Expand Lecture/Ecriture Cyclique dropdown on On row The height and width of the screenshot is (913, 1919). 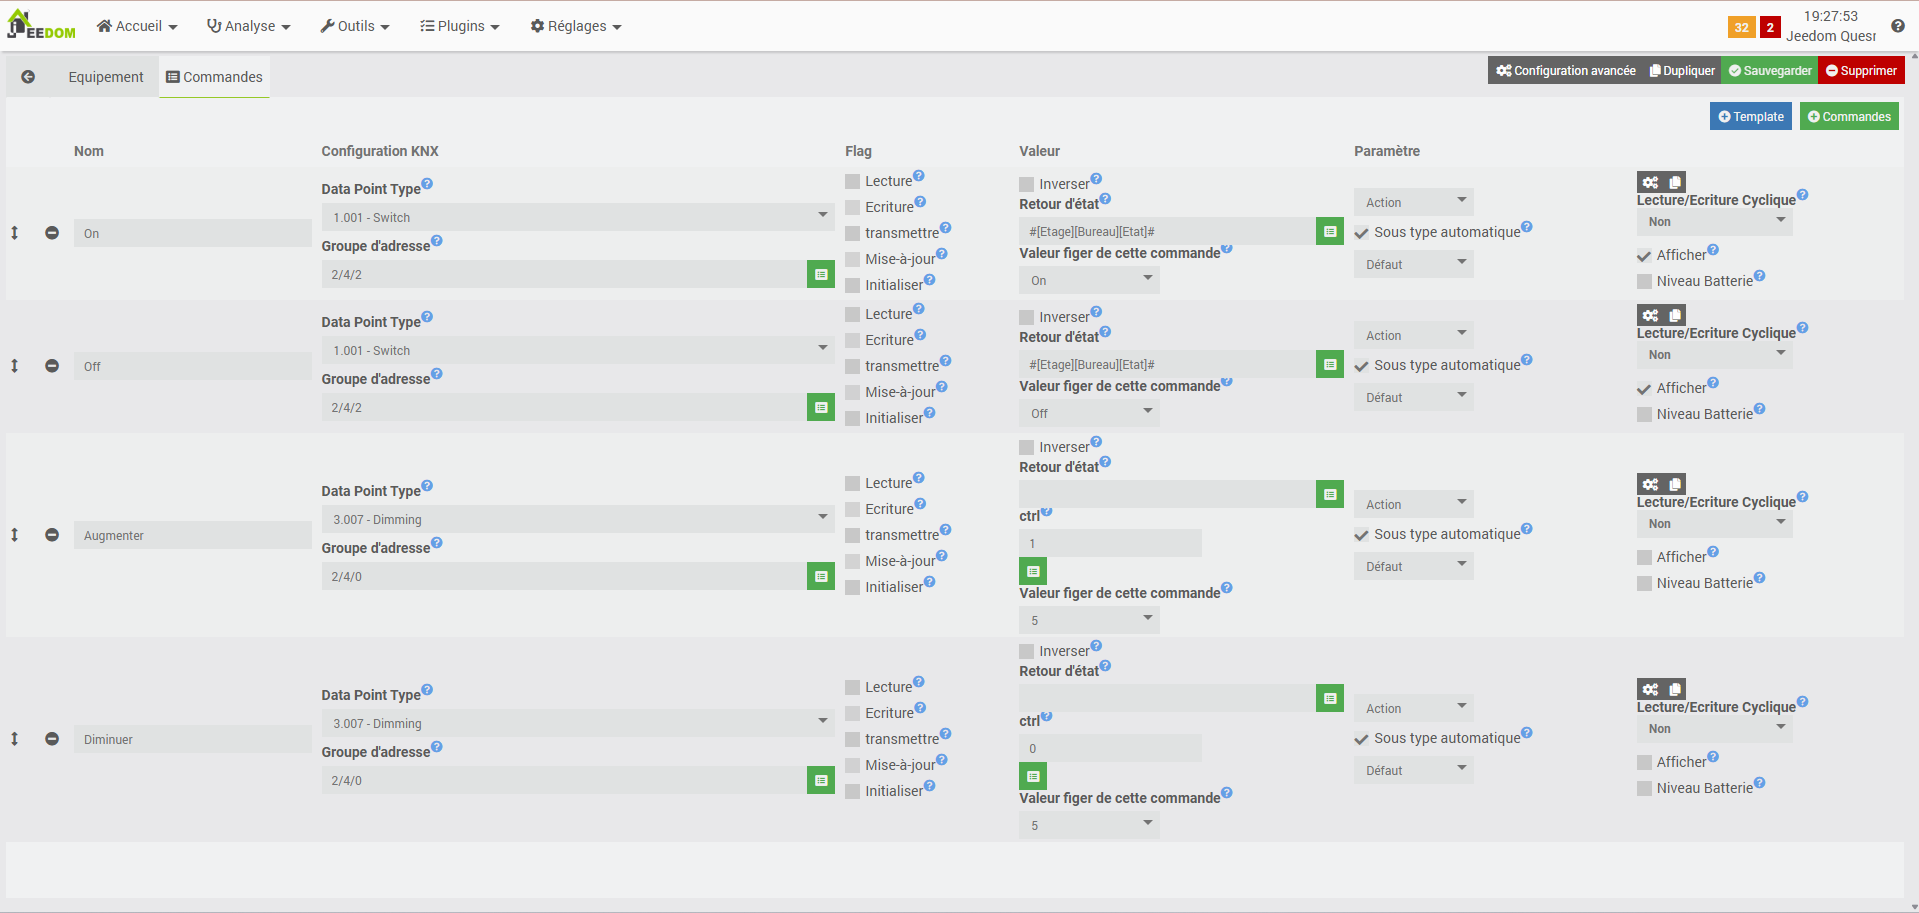coord(1715,222)
